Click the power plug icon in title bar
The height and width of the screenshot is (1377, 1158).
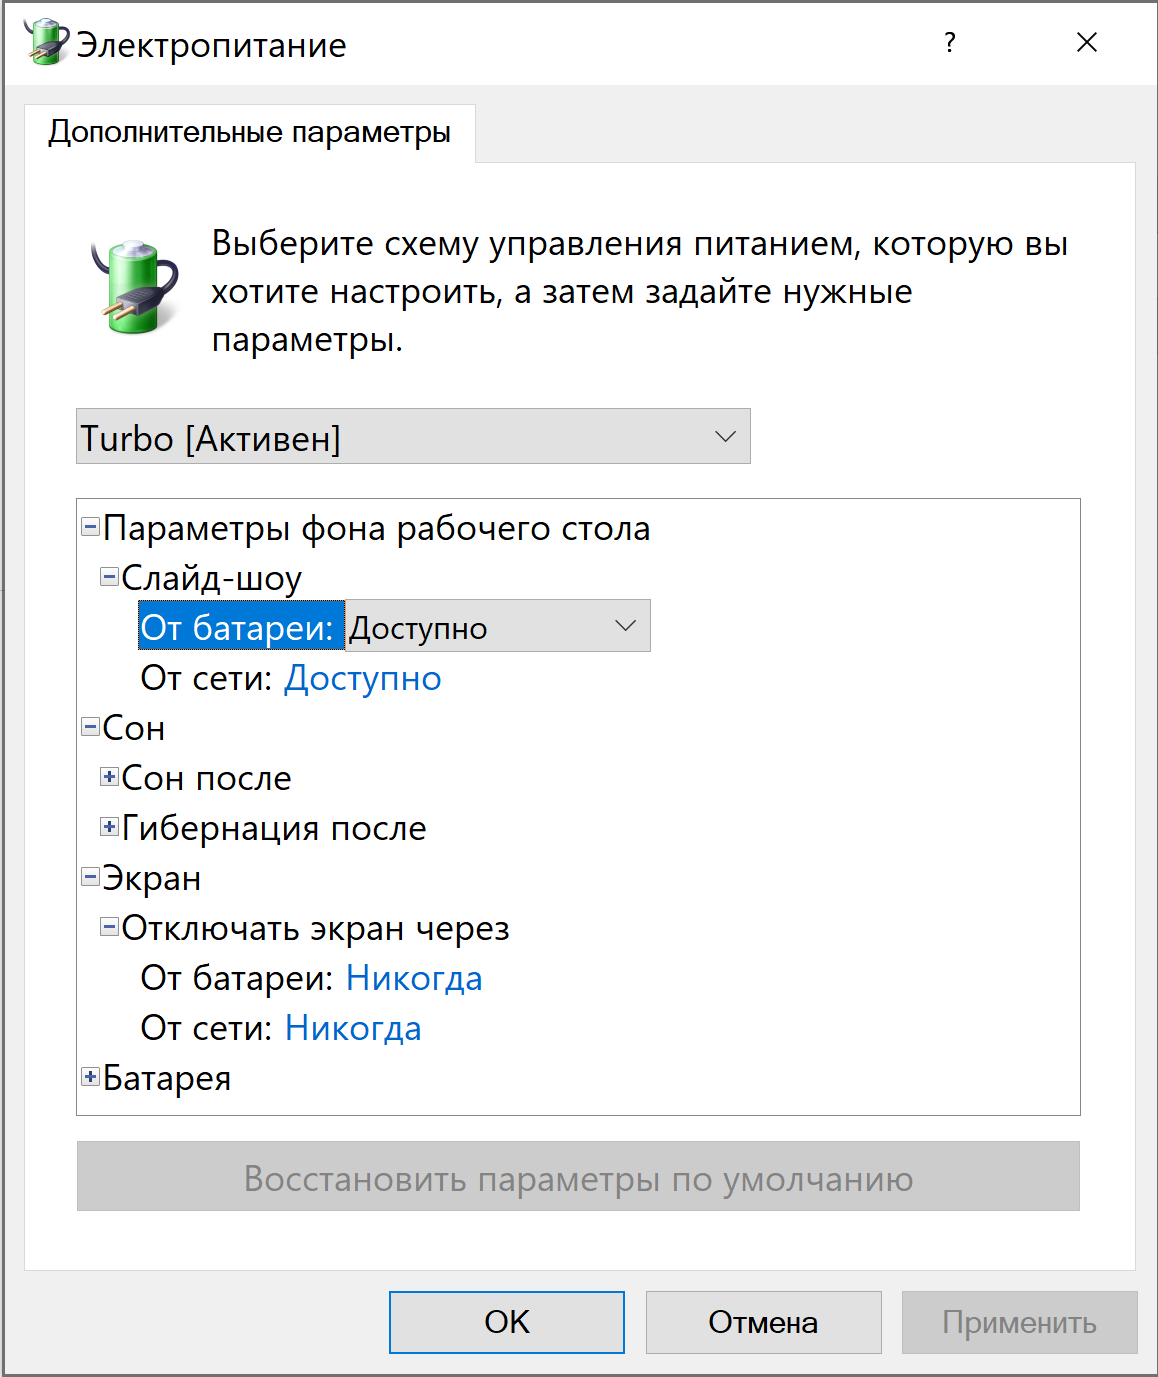45,42
